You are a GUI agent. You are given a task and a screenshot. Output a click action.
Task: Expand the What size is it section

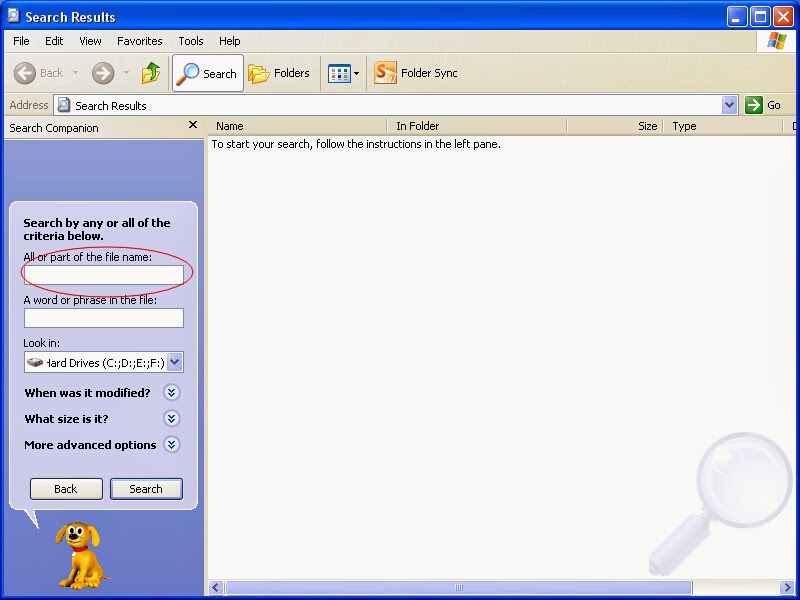pos(170,419)
